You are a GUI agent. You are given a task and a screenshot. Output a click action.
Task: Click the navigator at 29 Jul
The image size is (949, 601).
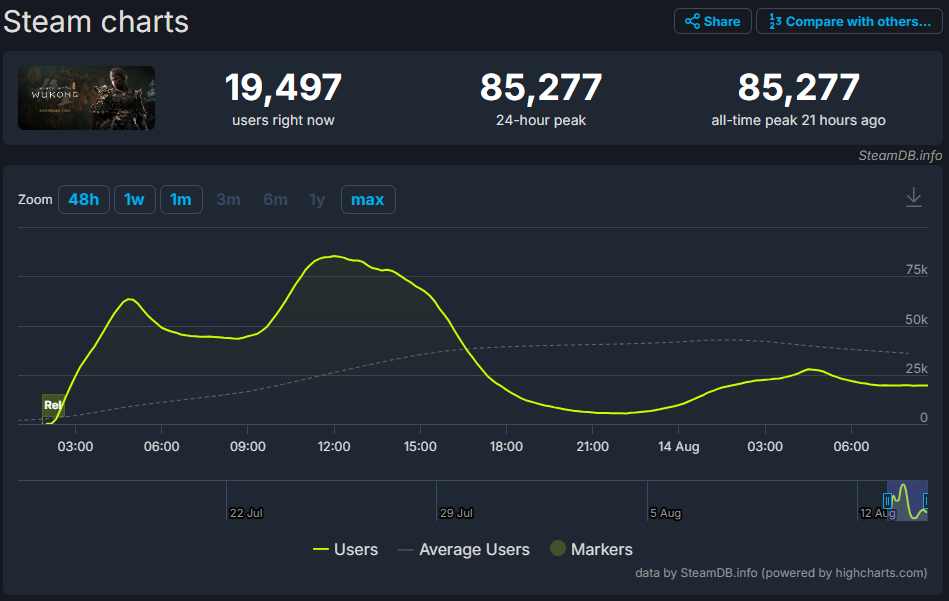(456, 513)
